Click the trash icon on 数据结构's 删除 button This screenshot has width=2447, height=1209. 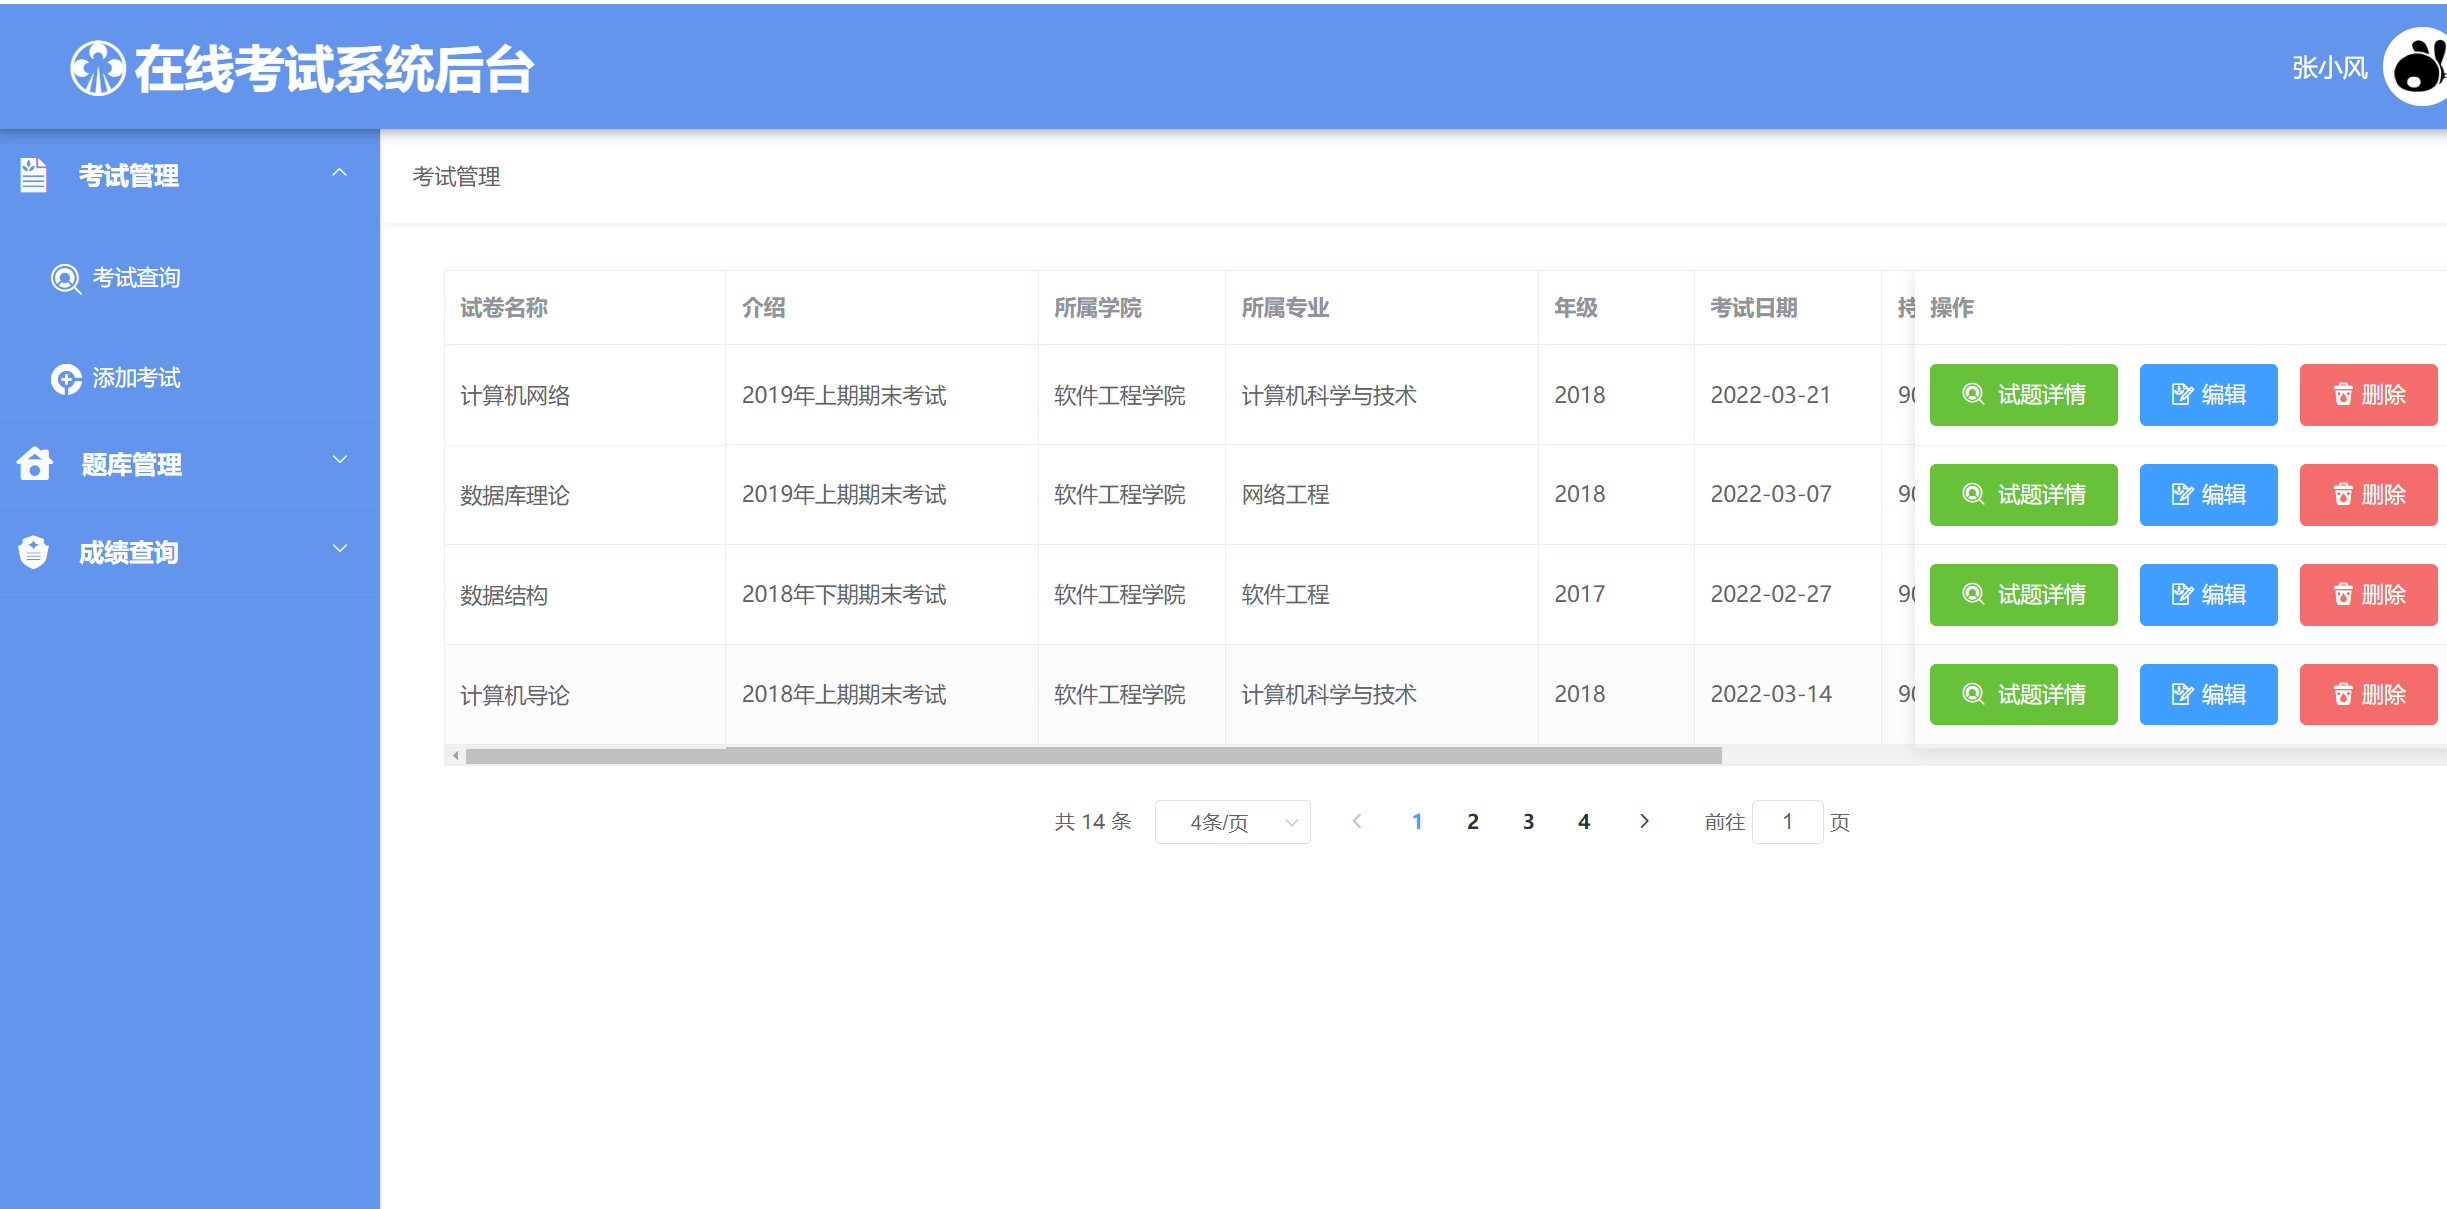(x=2341, y=594)
